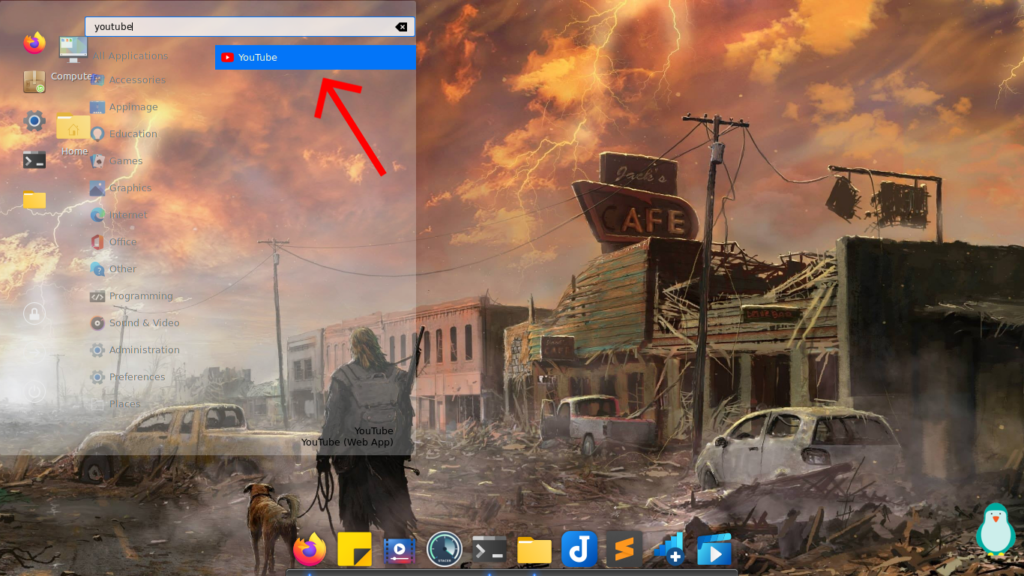
Task: Launch Stacer from the dock
Action: [x=444, y=549]
